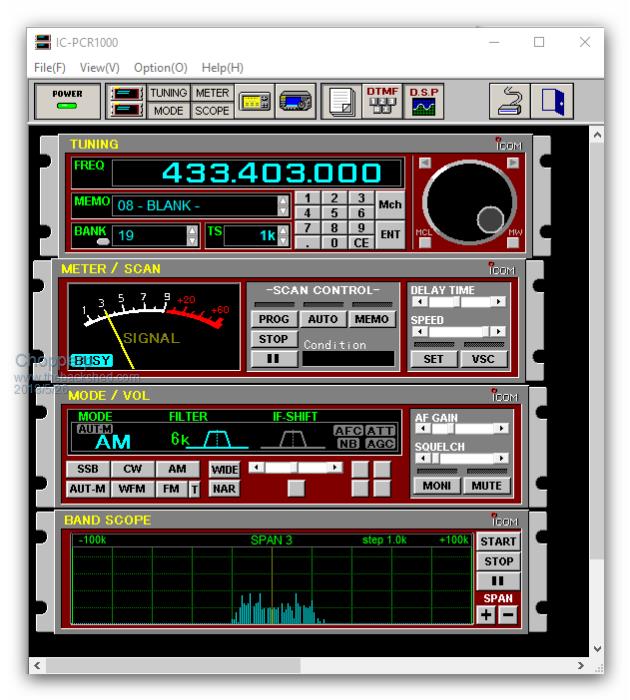Image resolution: width=630 pixels, height=700 pixels.
Task: Click the scan STOP button
Action: click(x=274, y=339)
